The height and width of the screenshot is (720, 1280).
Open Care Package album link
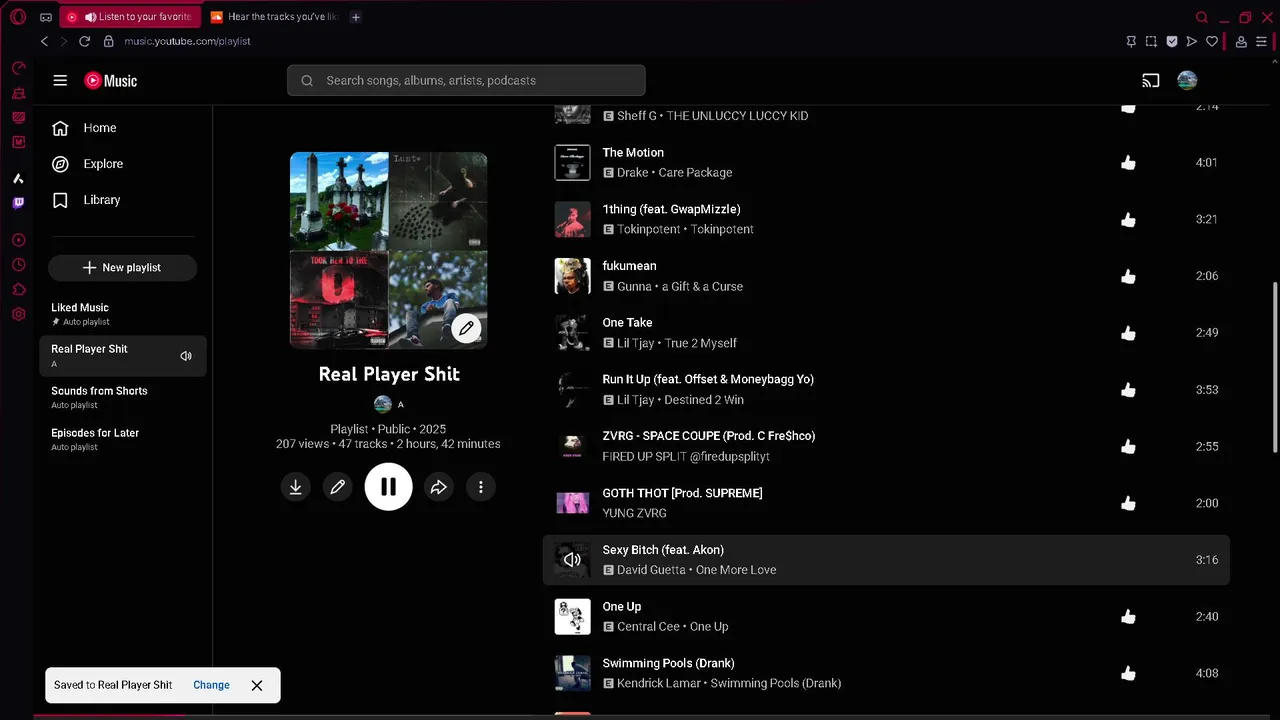(695, 172)
